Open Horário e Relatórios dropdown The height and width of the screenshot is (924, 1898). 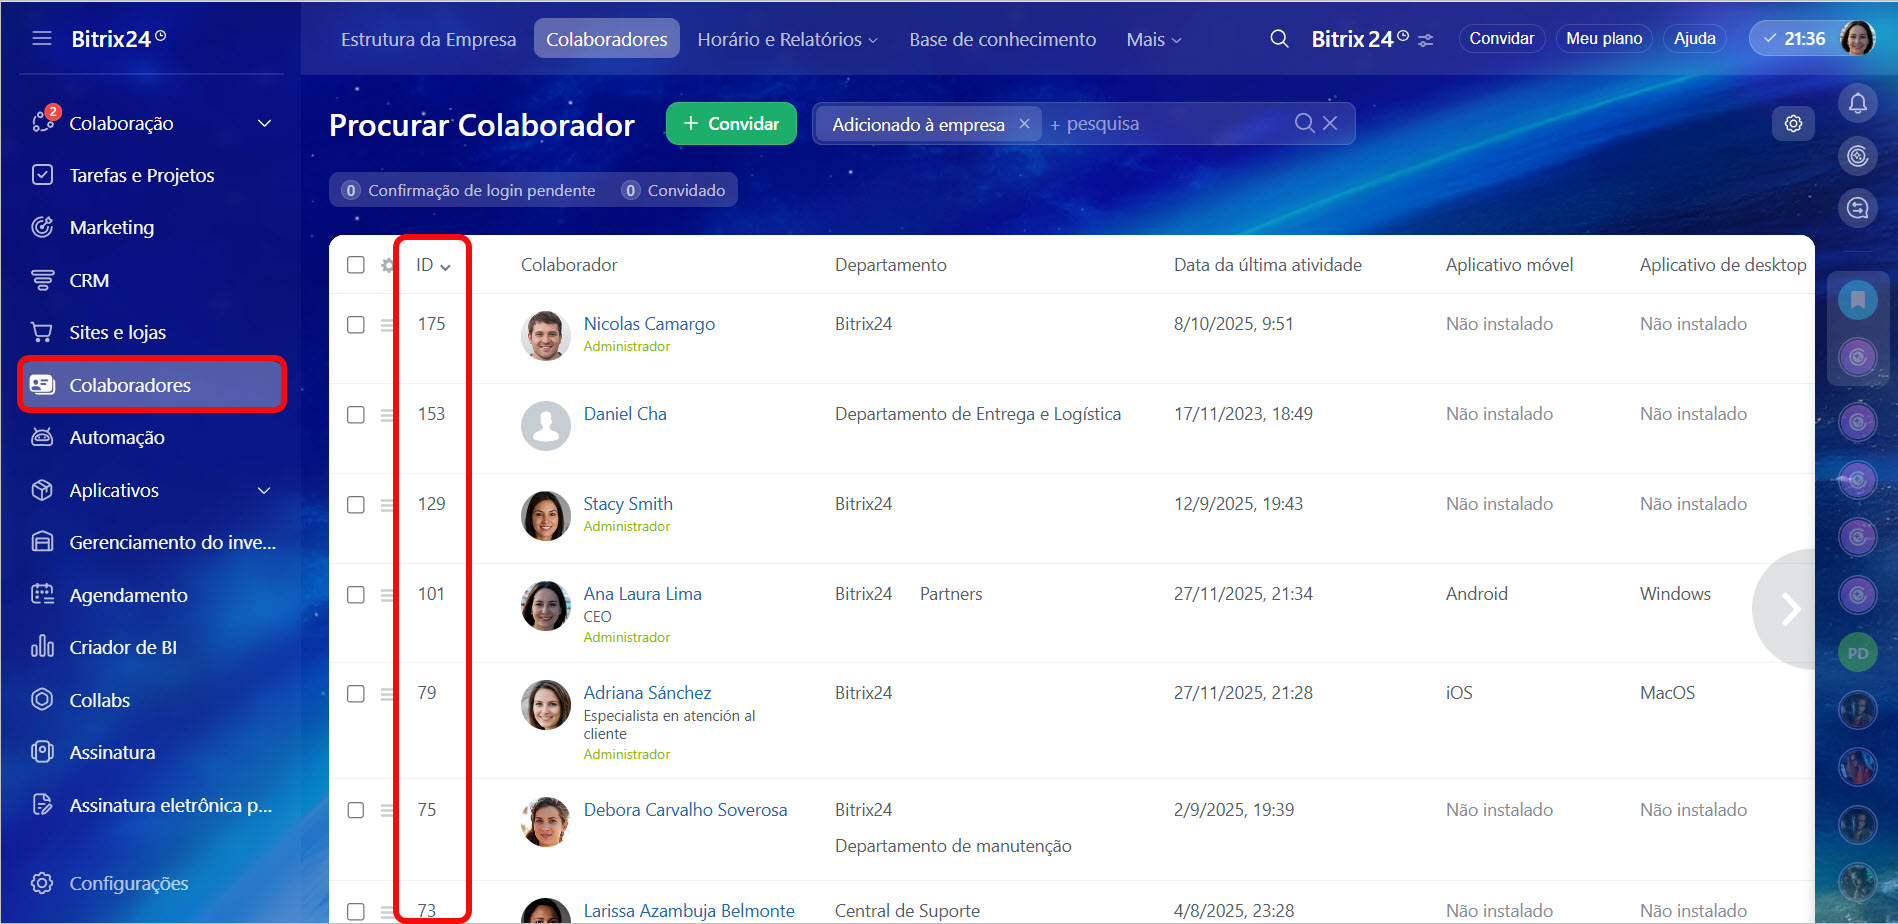[x=787, y=39]
